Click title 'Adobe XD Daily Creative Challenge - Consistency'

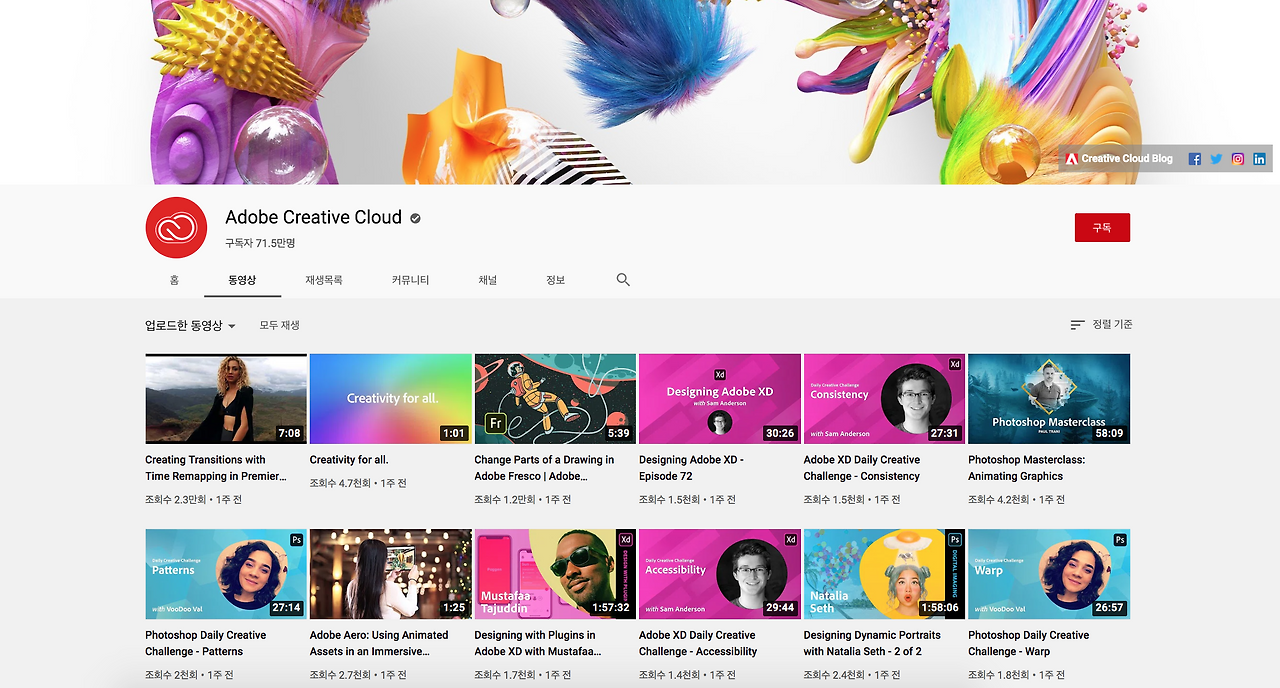tap(862, 468)
